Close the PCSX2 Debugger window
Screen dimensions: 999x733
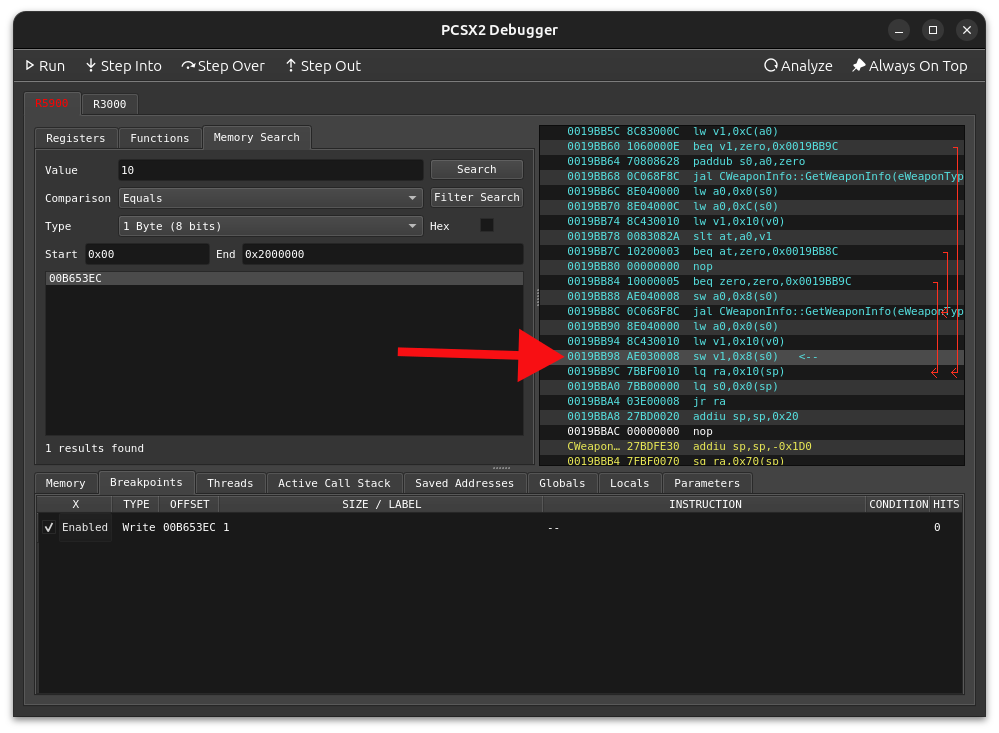967,30
